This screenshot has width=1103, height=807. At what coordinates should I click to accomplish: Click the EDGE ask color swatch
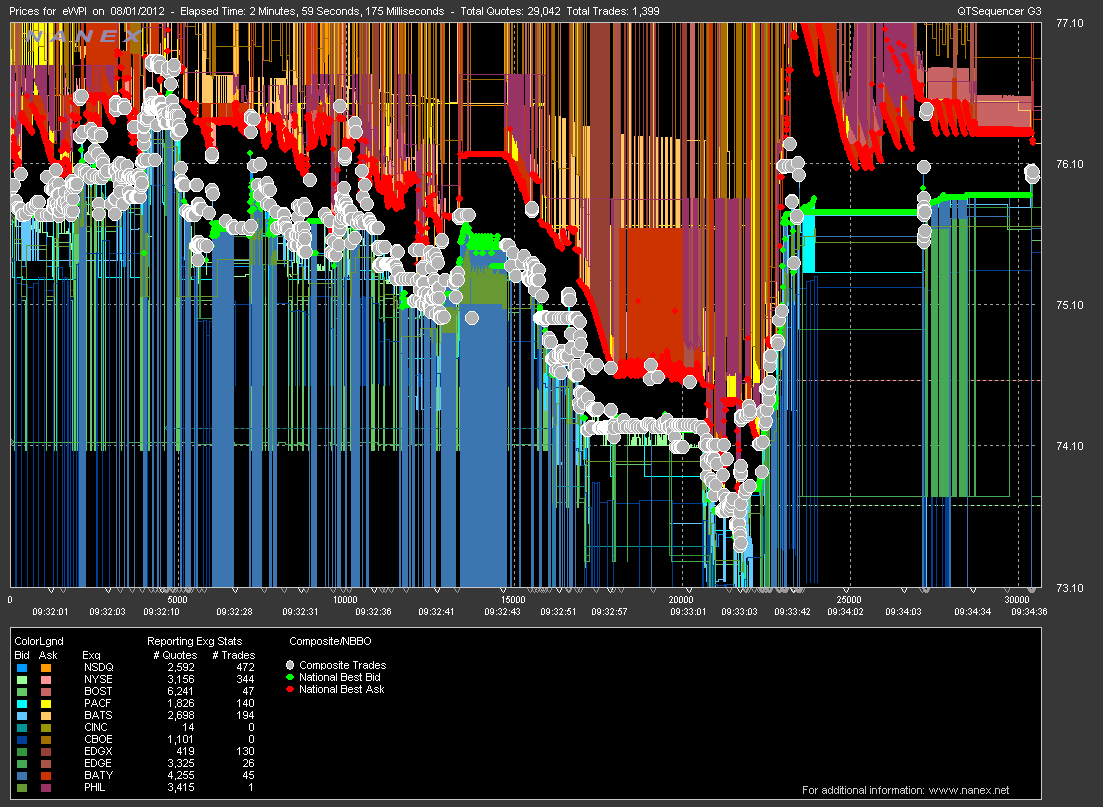tap(45, 763)
